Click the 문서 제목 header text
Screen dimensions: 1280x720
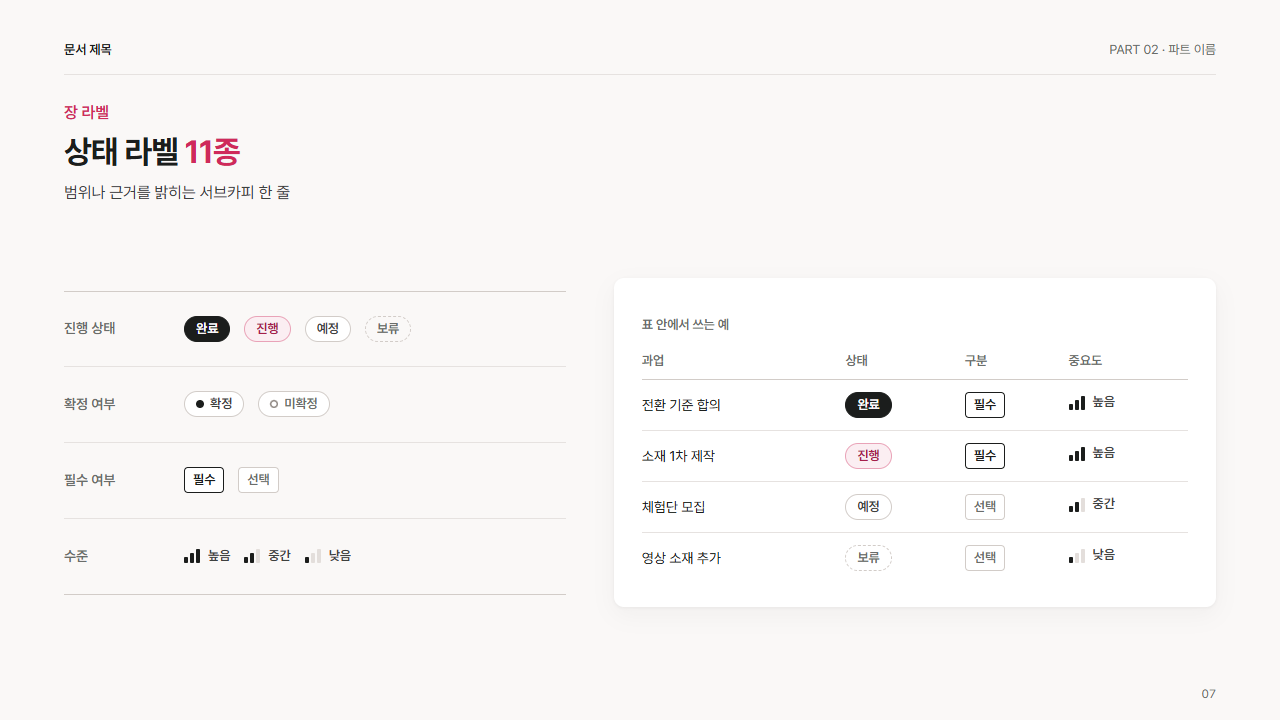point(88,49)
